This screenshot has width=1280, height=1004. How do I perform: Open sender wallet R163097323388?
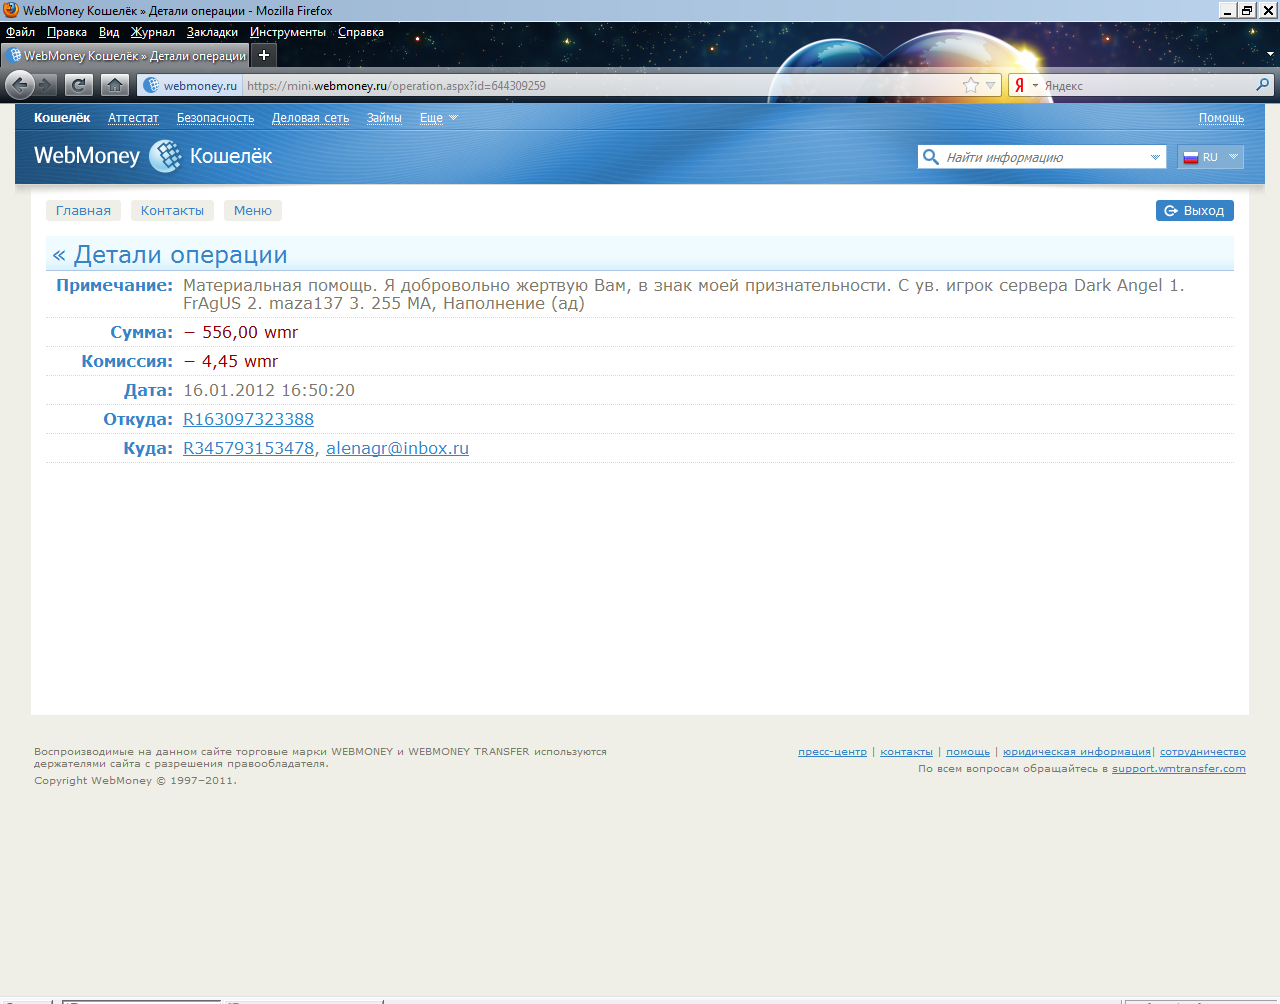coord(248,419)
